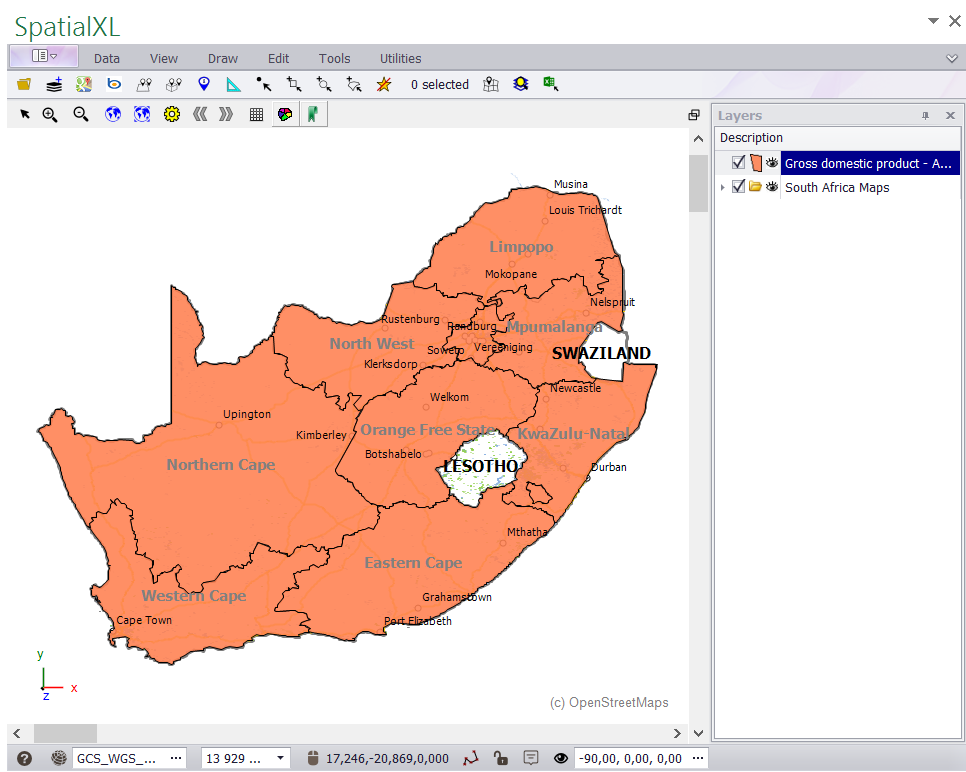Open a file with the folder icon

pyautogui.click(x=24, y=84)
